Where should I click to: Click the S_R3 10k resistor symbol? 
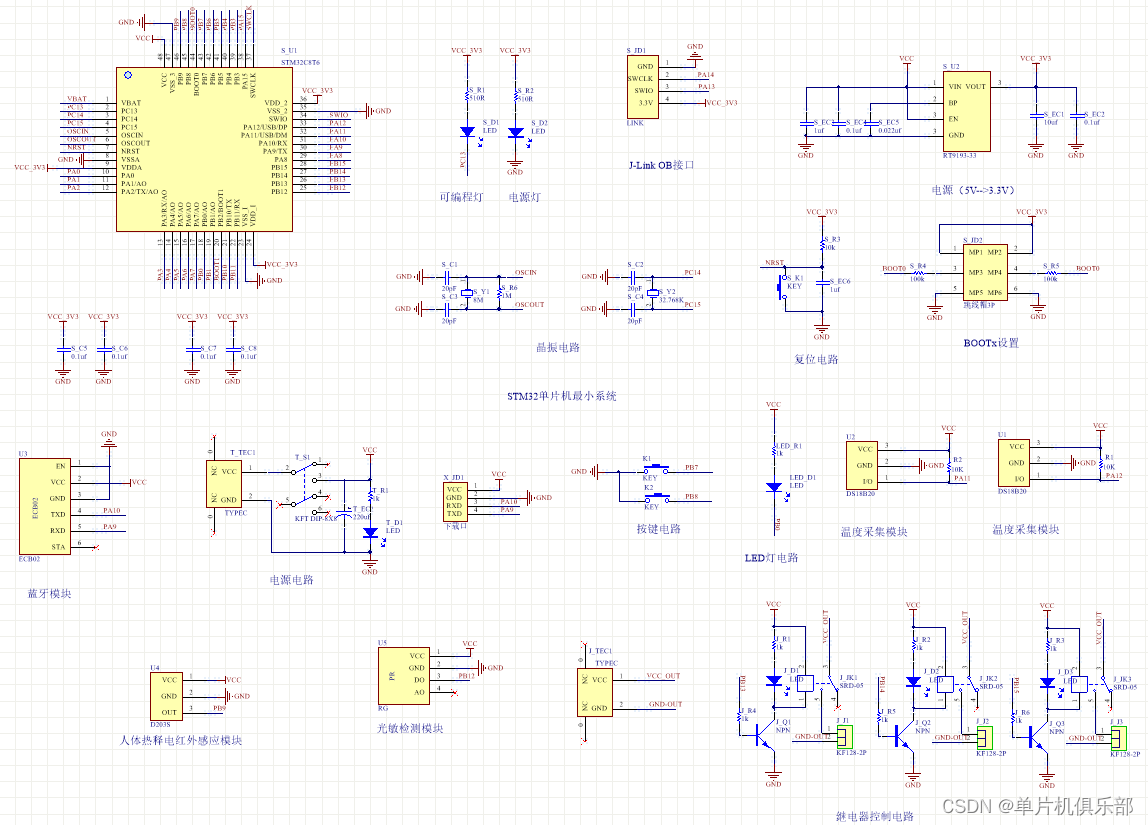click(822, 244)
